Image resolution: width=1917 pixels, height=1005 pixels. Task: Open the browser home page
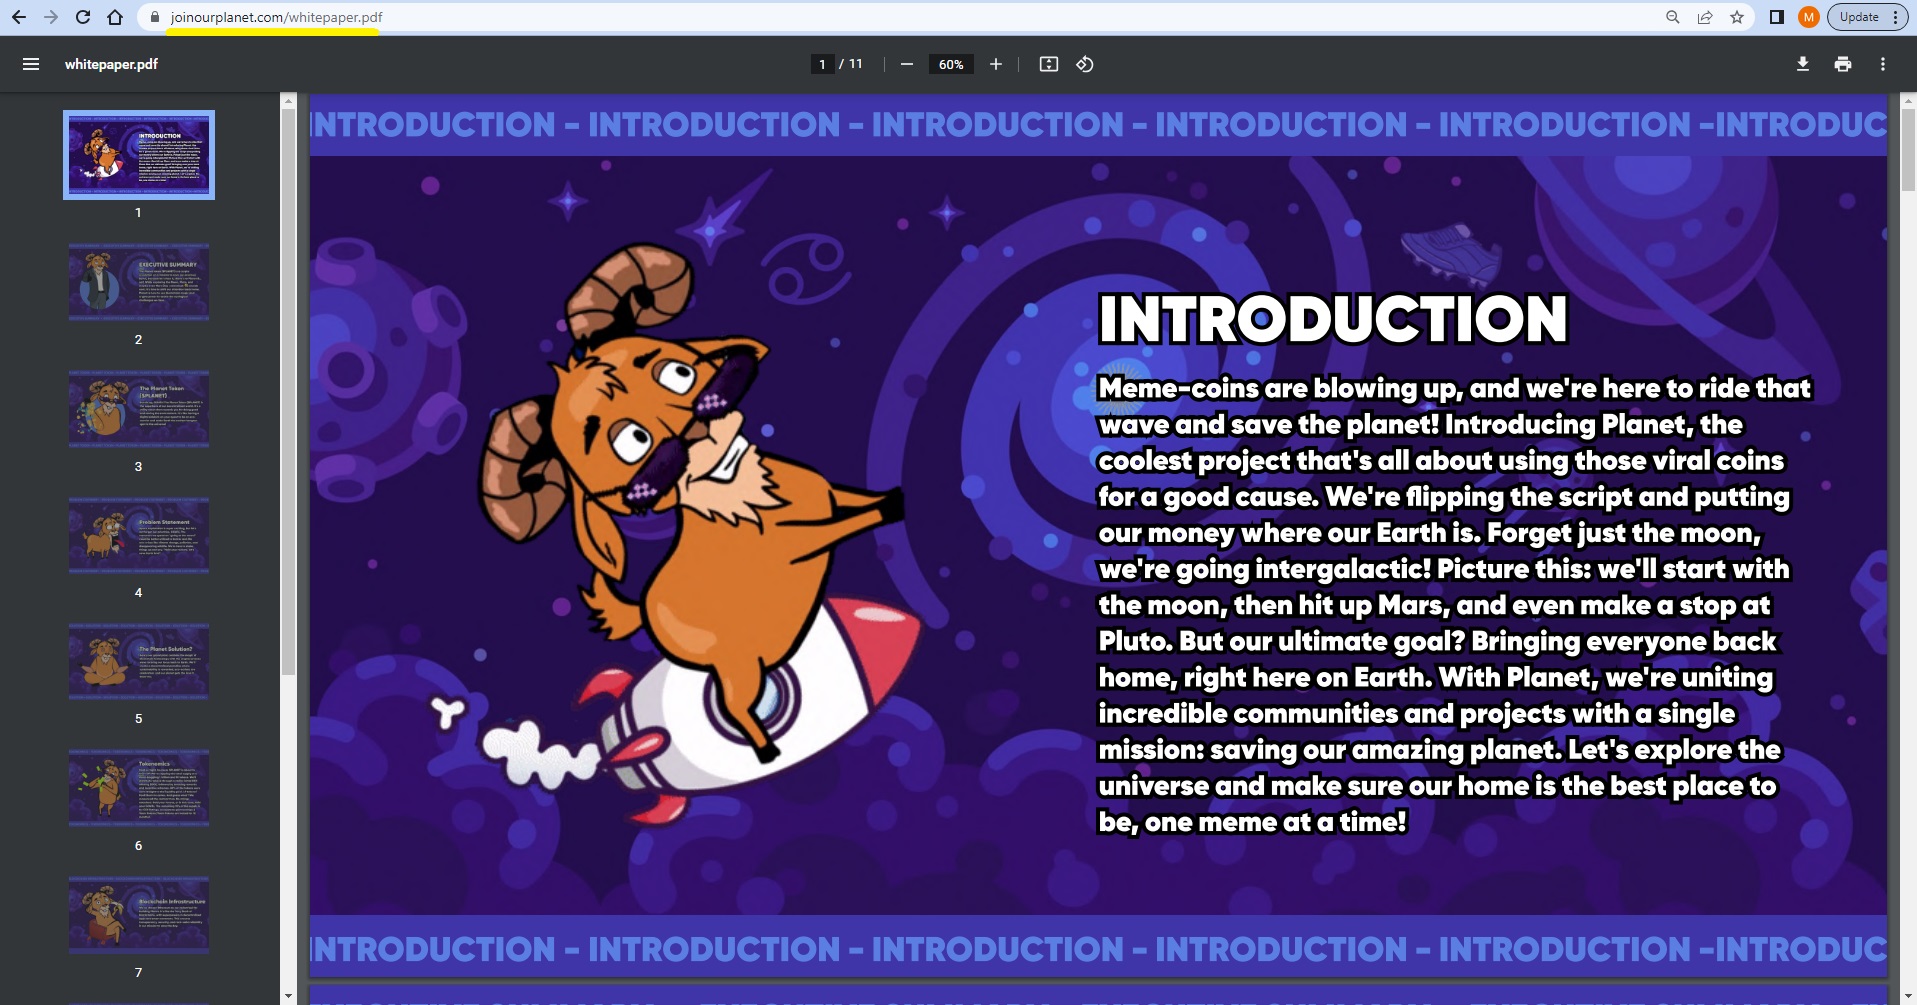pos(115,17)
